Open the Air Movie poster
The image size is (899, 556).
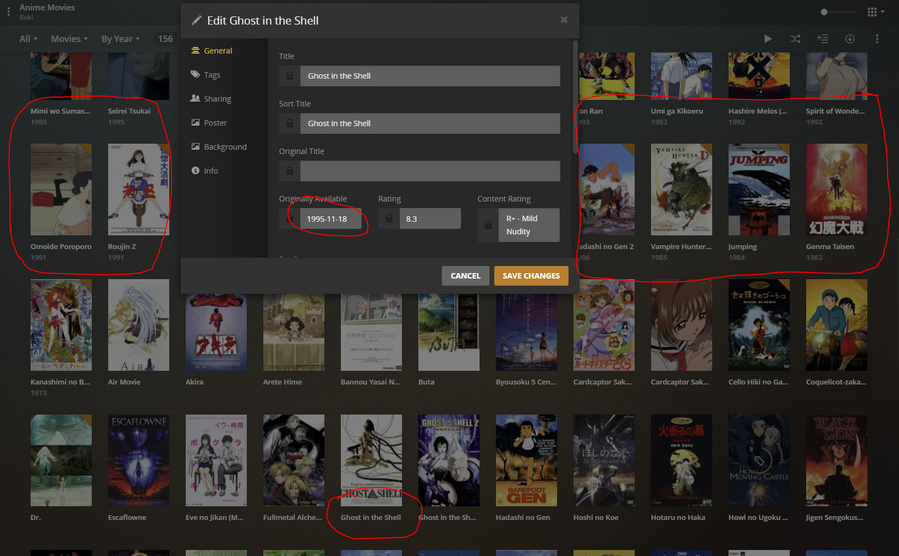point(138,325)
